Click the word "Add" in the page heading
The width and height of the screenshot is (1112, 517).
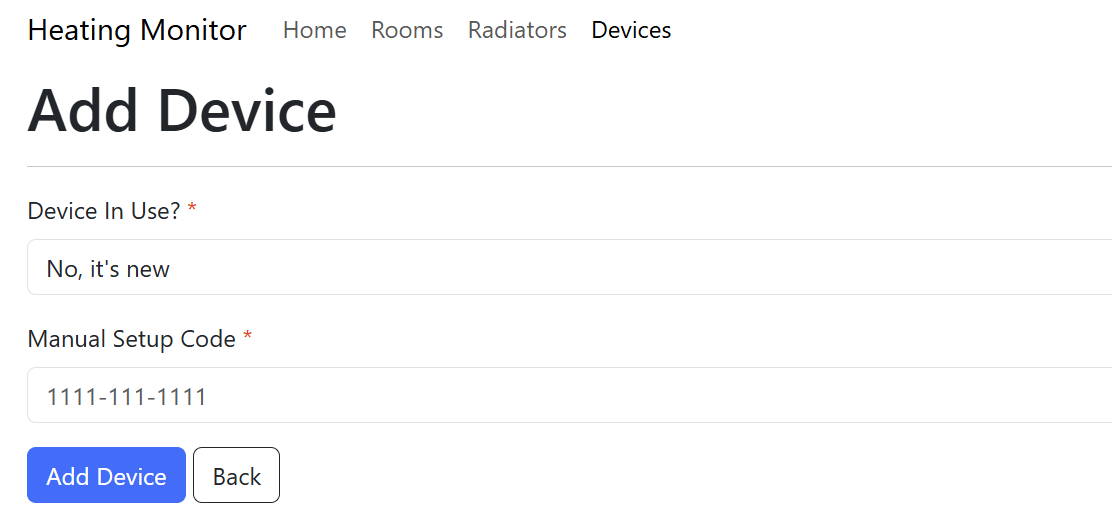tap(84, 110)
